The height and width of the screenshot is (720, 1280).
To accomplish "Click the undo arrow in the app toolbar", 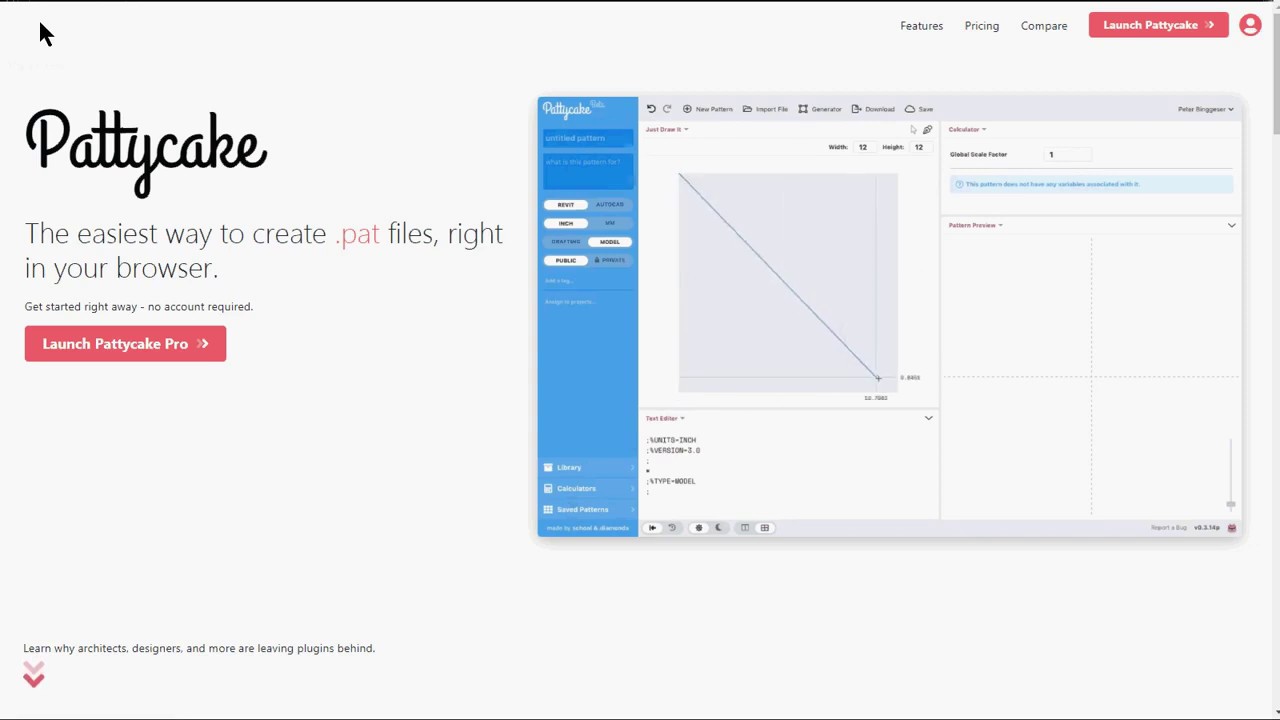I will (651, 109).
